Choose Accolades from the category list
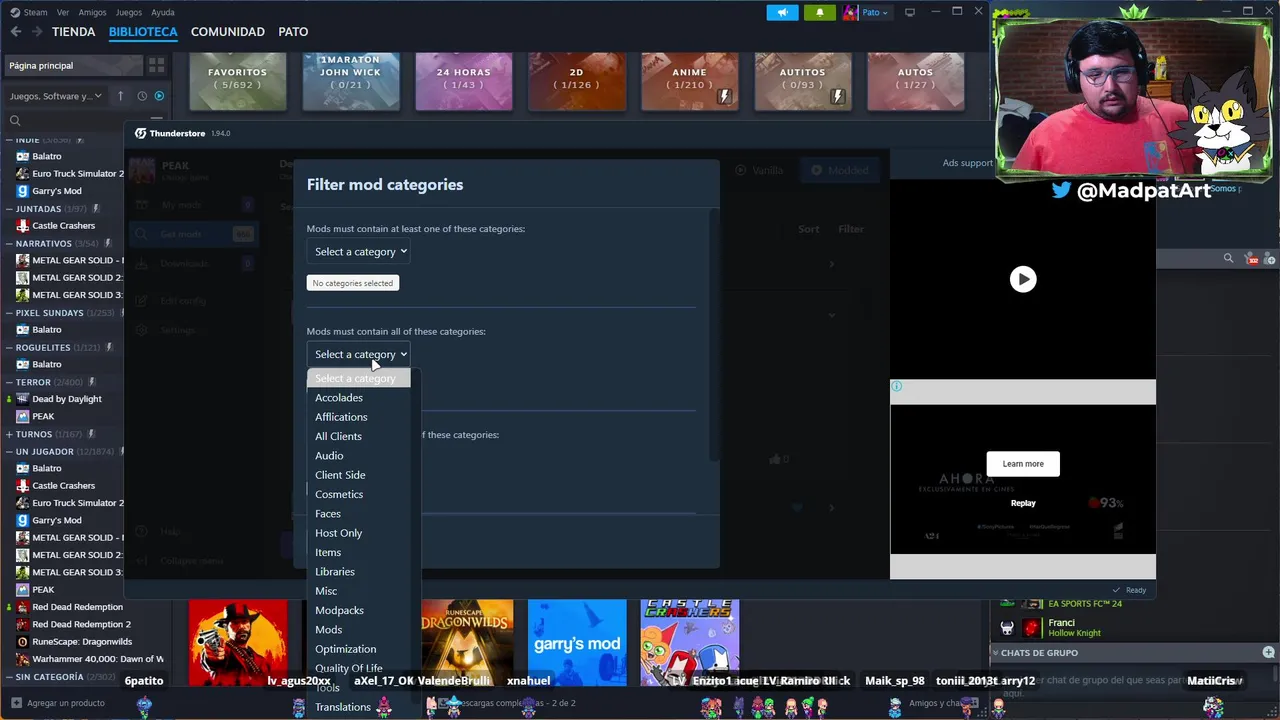This screenshot has width=1280, height=720. pyautogui.click(x=339, y=398)
